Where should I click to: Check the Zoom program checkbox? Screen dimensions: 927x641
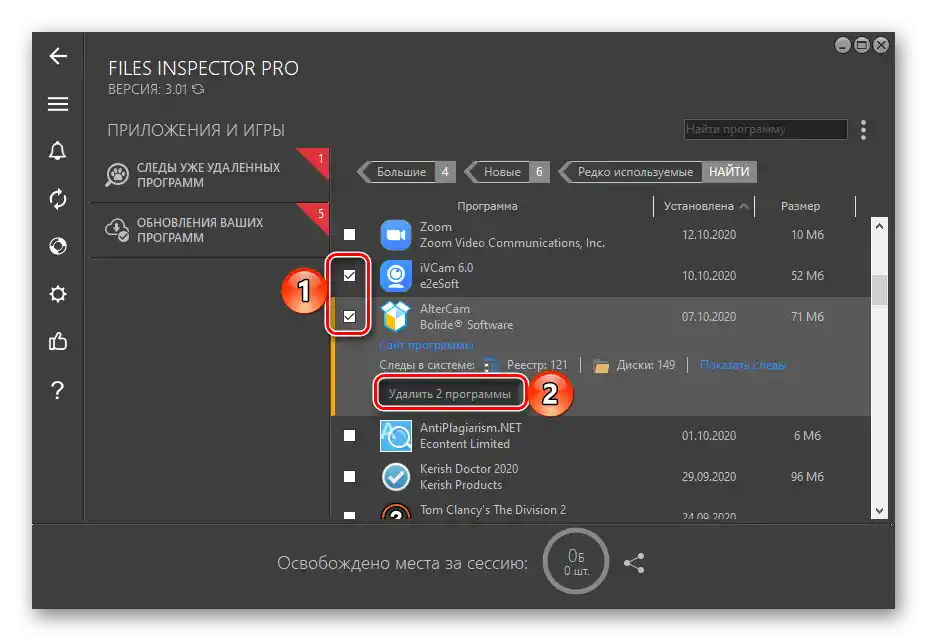pos(349,235)
